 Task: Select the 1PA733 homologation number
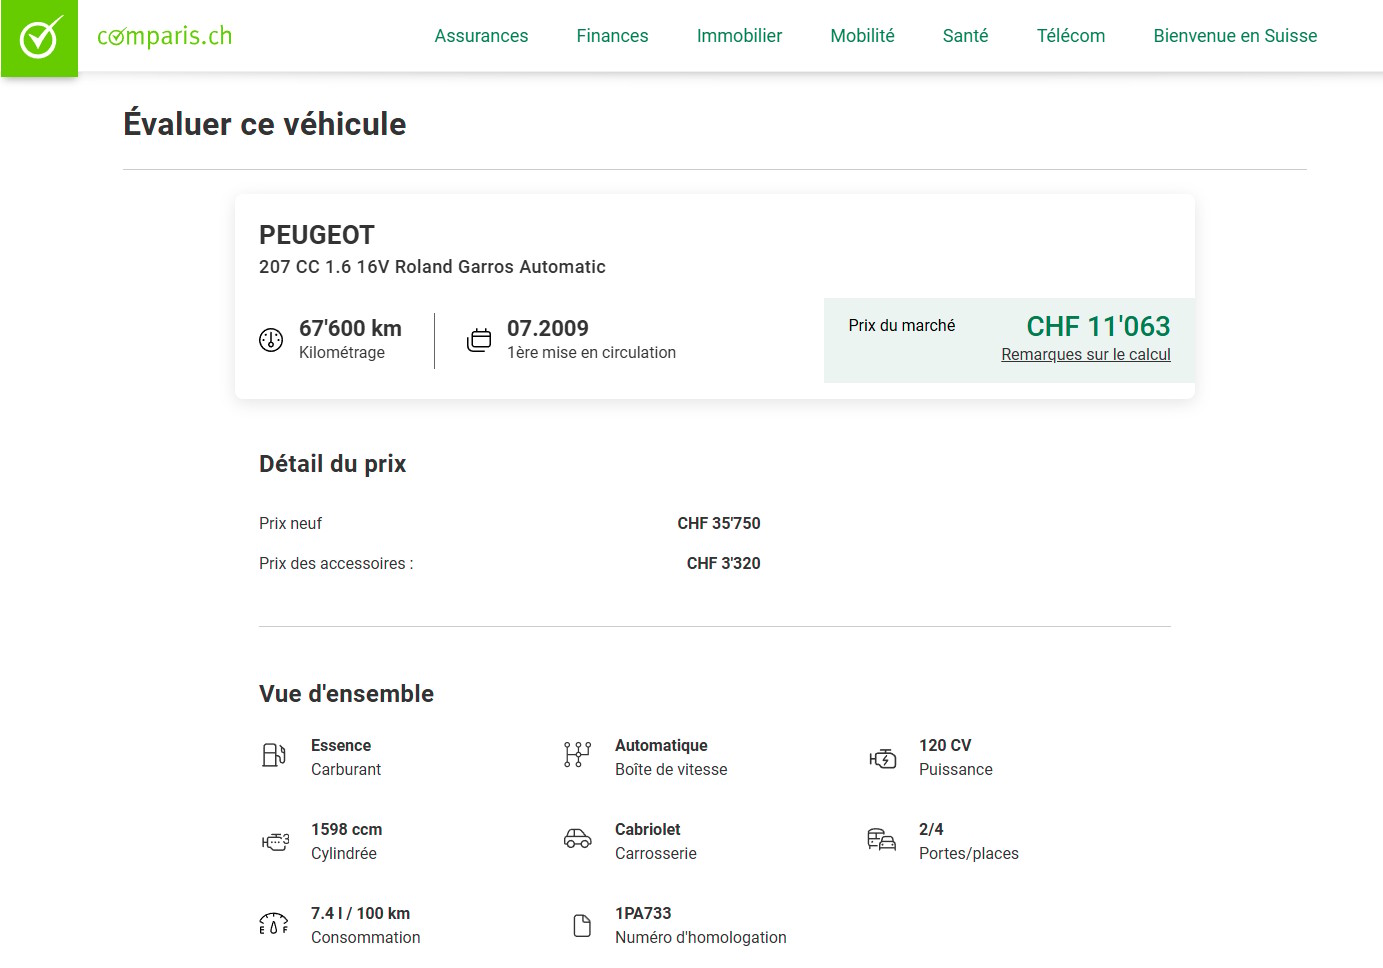[x=643, y=913]
